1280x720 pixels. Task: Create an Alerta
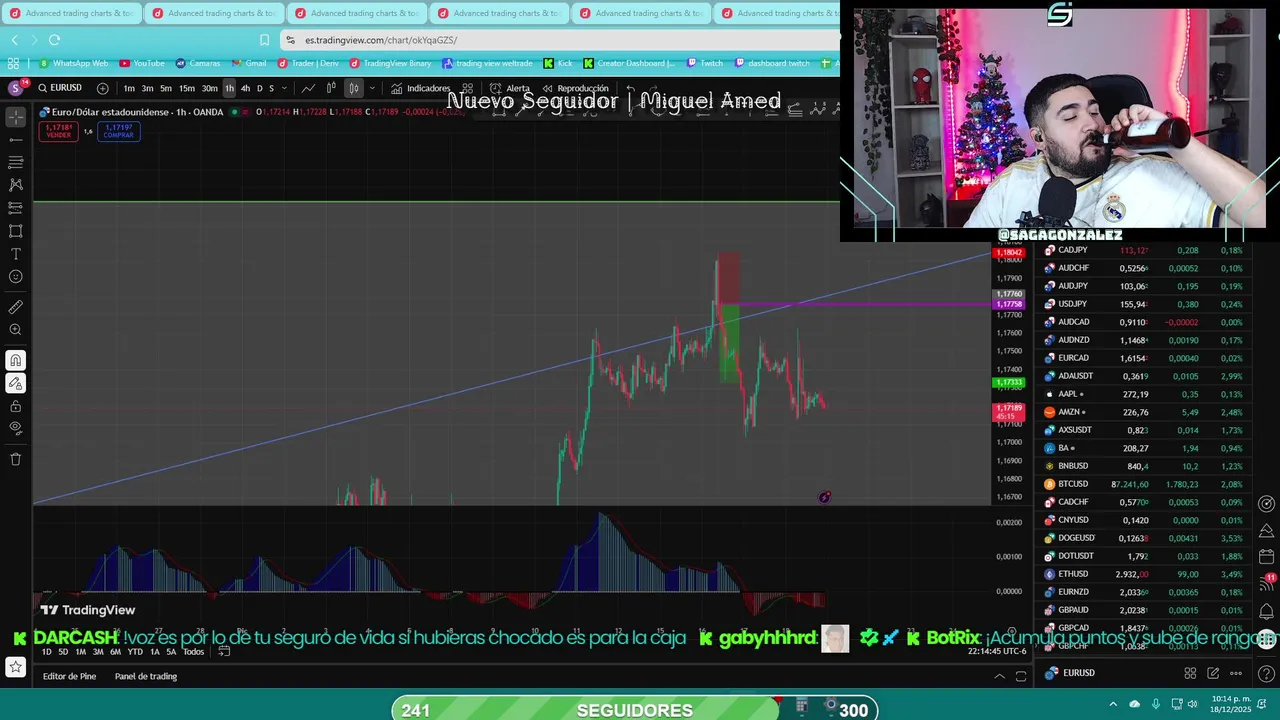510,88
